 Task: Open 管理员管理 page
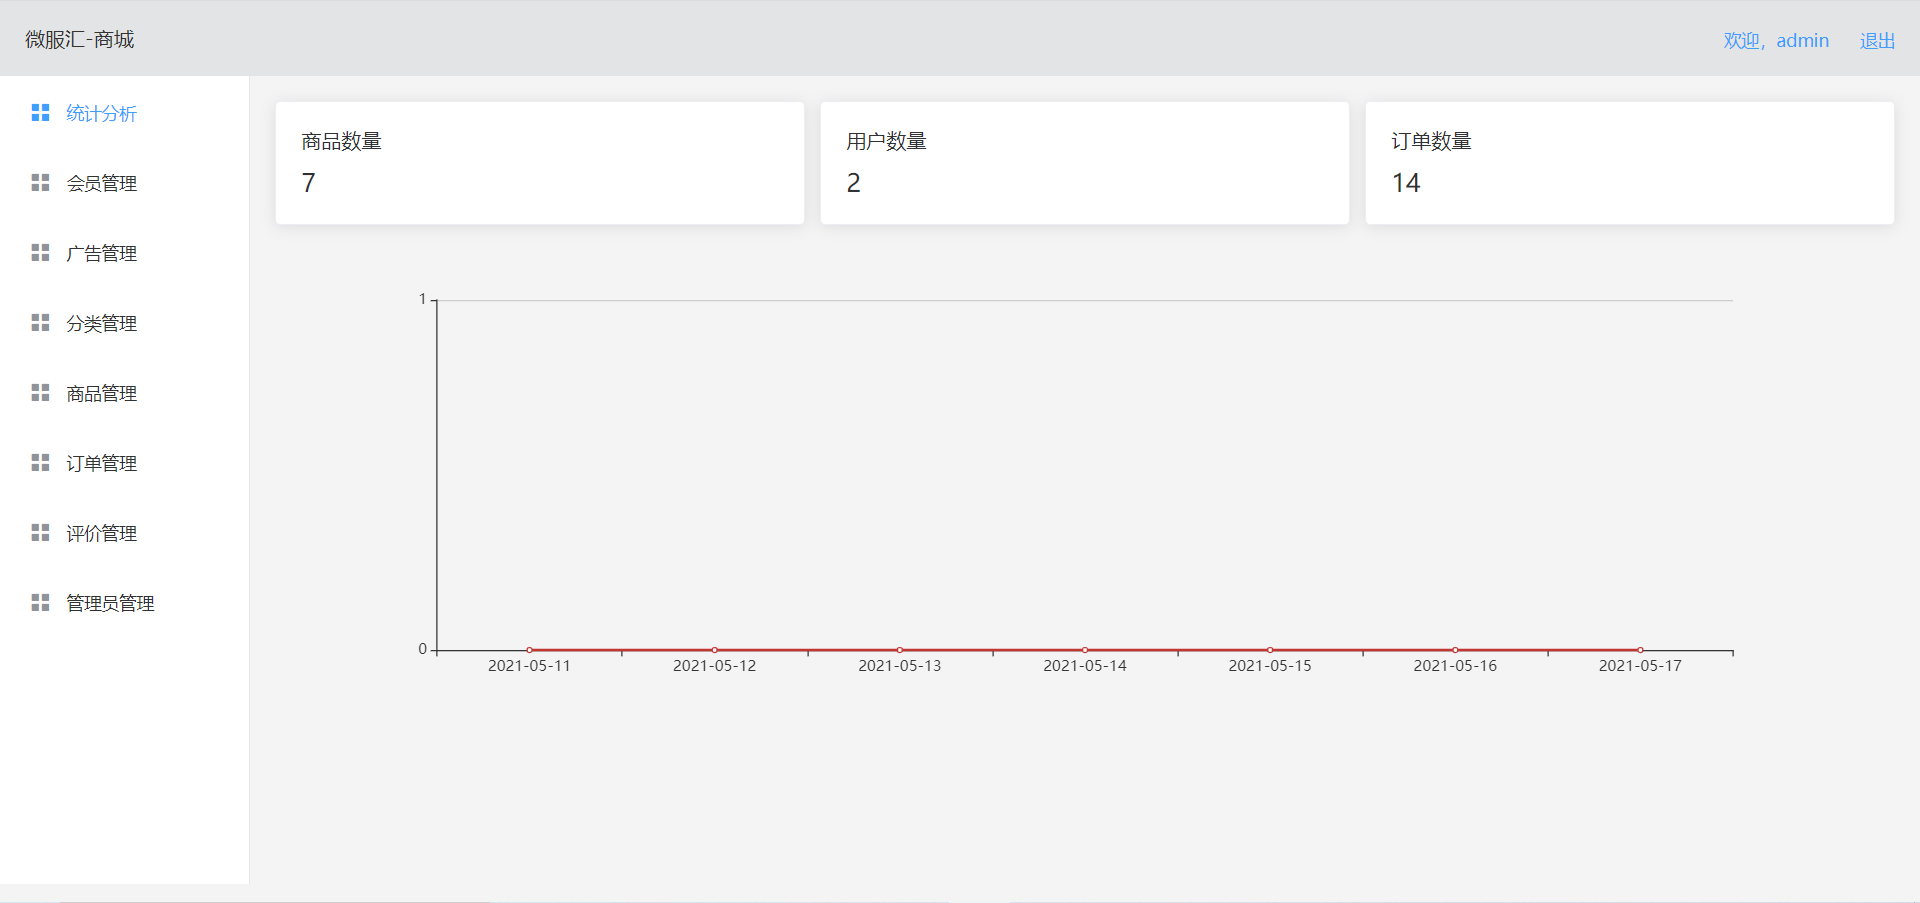(x=124, y=603)
